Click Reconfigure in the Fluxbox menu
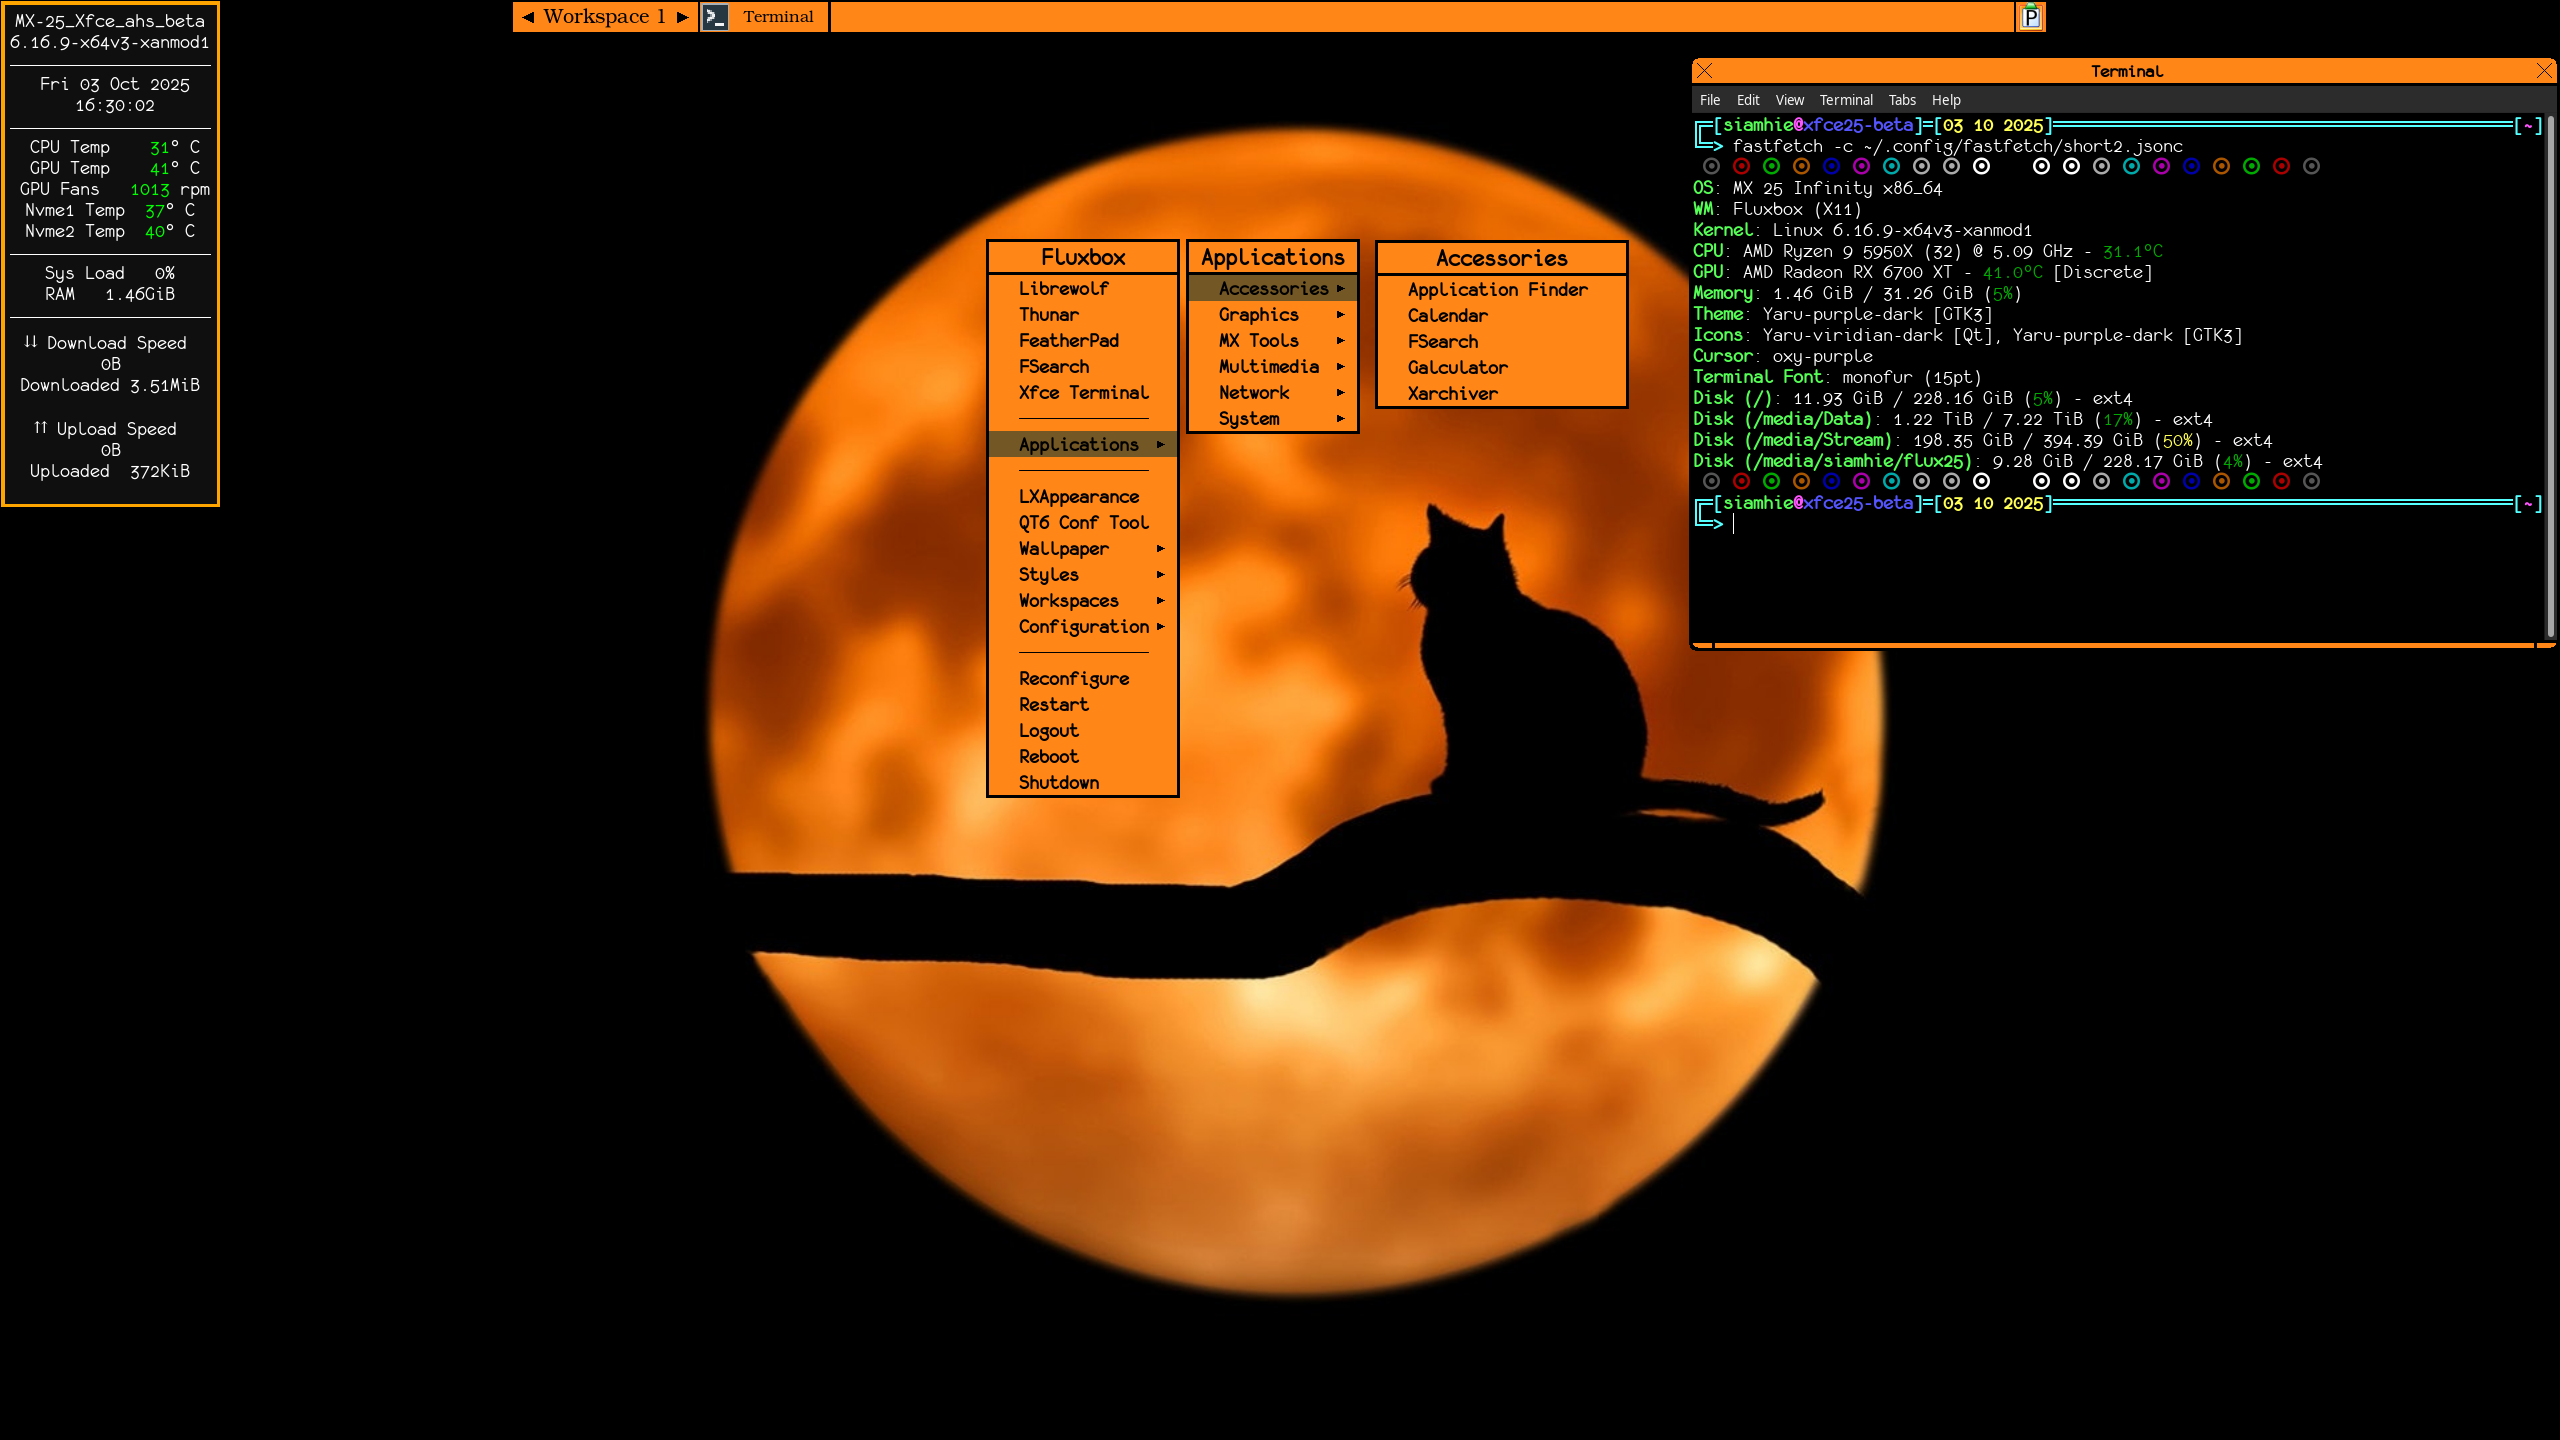 1073,679
